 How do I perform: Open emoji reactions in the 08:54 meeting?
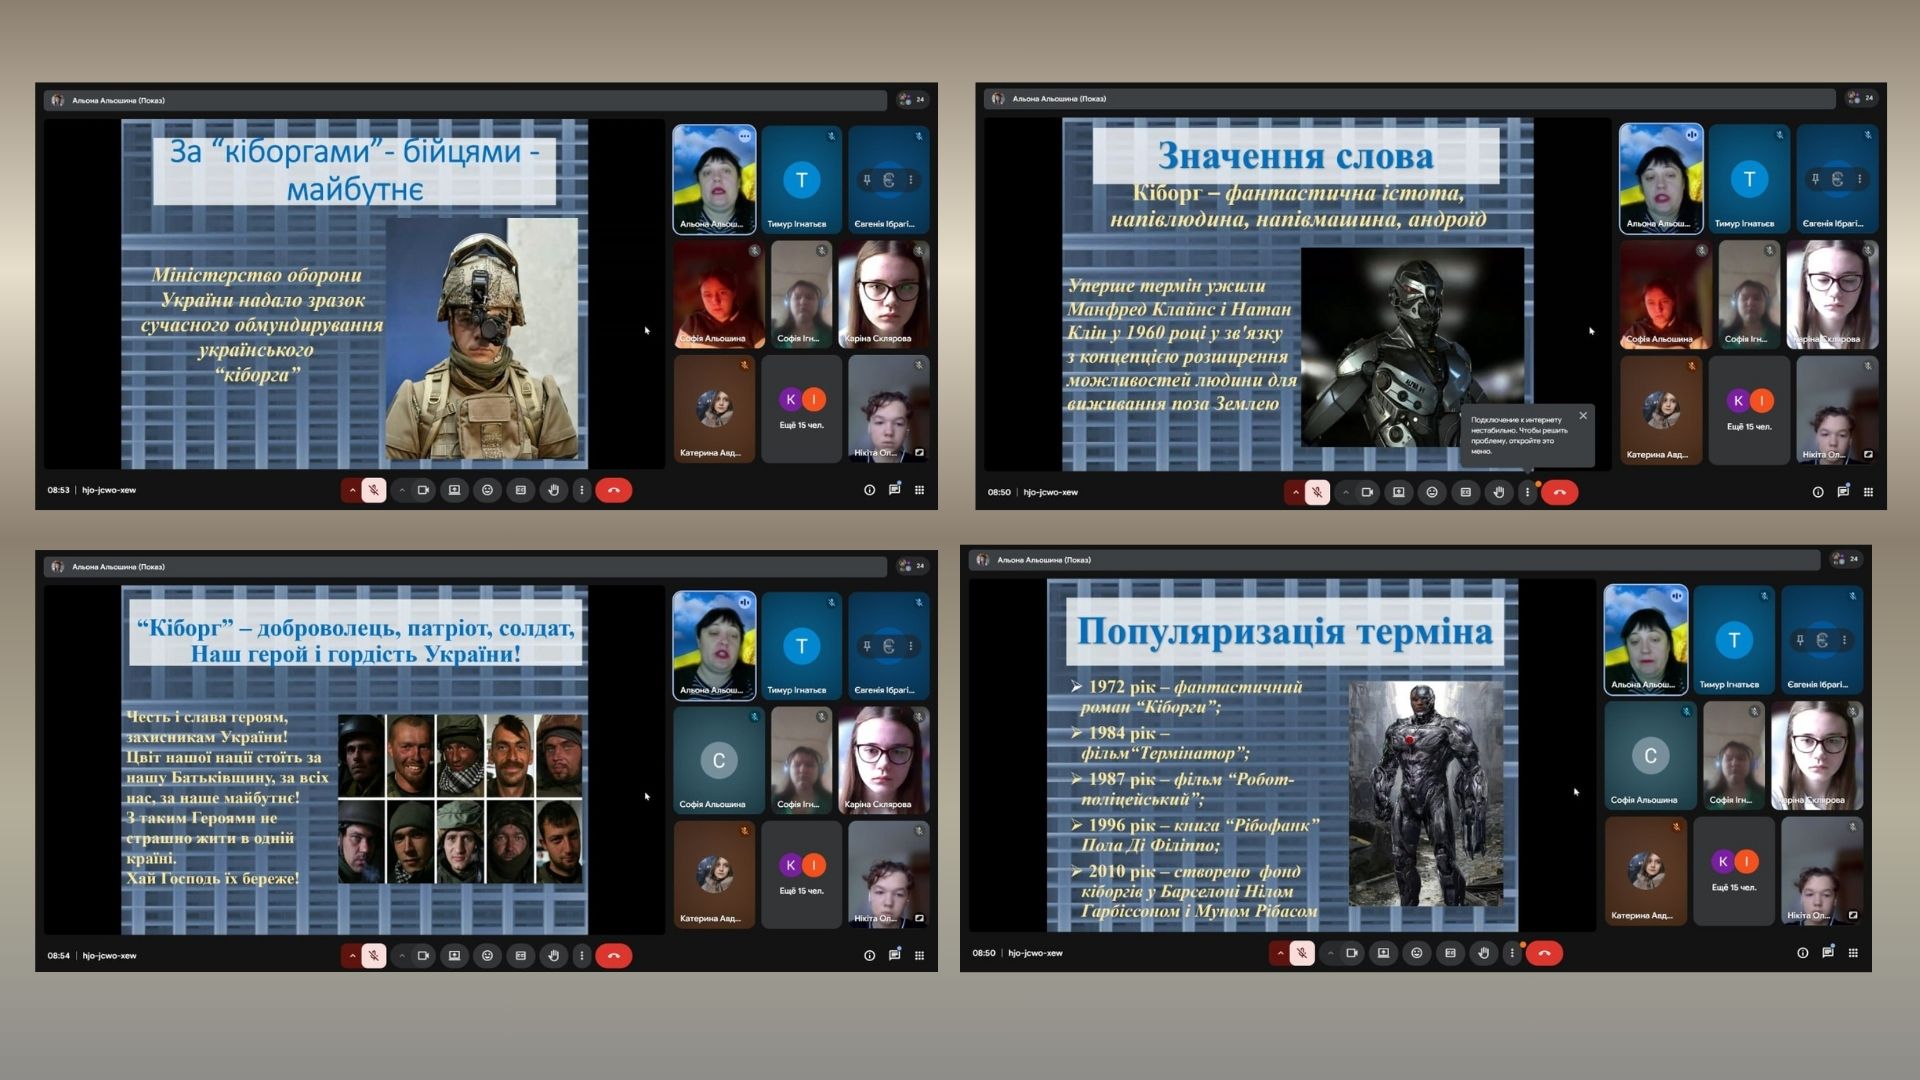click(487, 956)
